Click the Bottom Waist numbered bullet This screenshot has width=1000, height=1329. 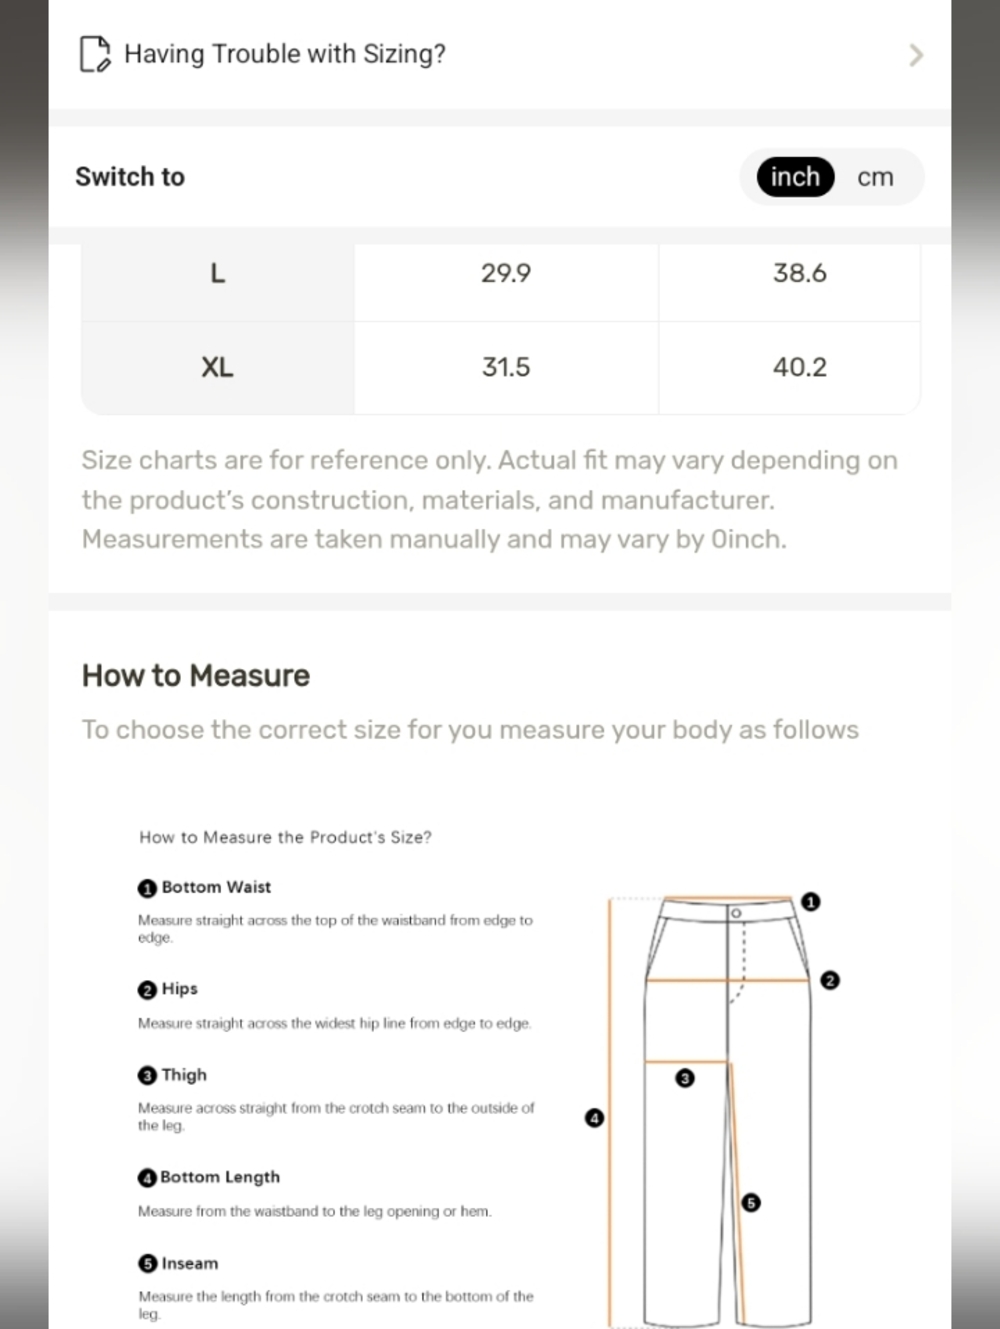click(x=147, y=888)
